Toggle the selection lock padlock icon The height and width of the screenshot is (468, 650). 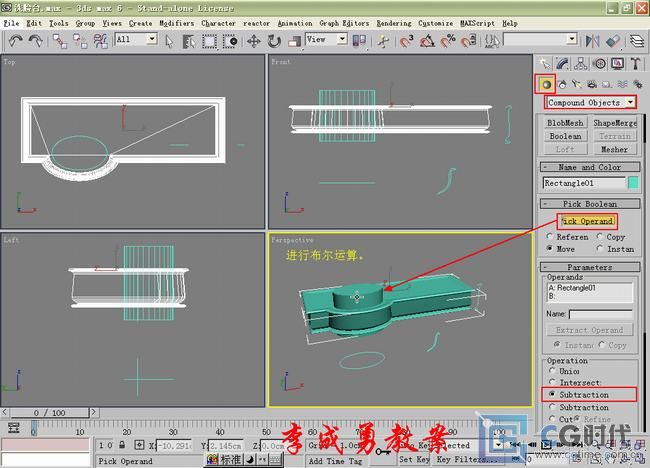click(x=122, y=445)
